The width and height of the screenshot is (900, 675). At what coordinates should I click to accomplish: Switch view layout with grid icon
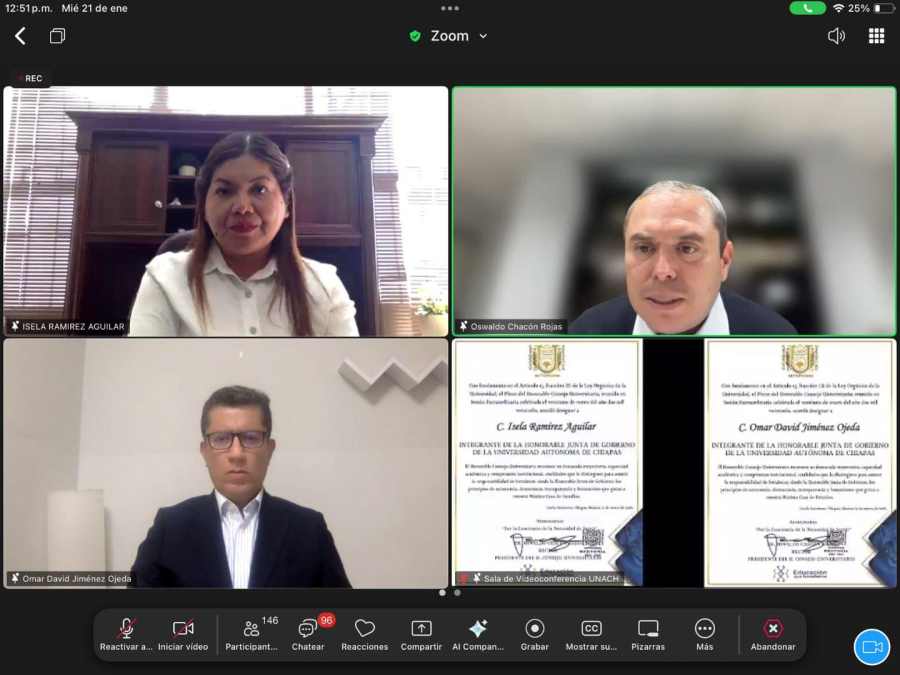876,36
